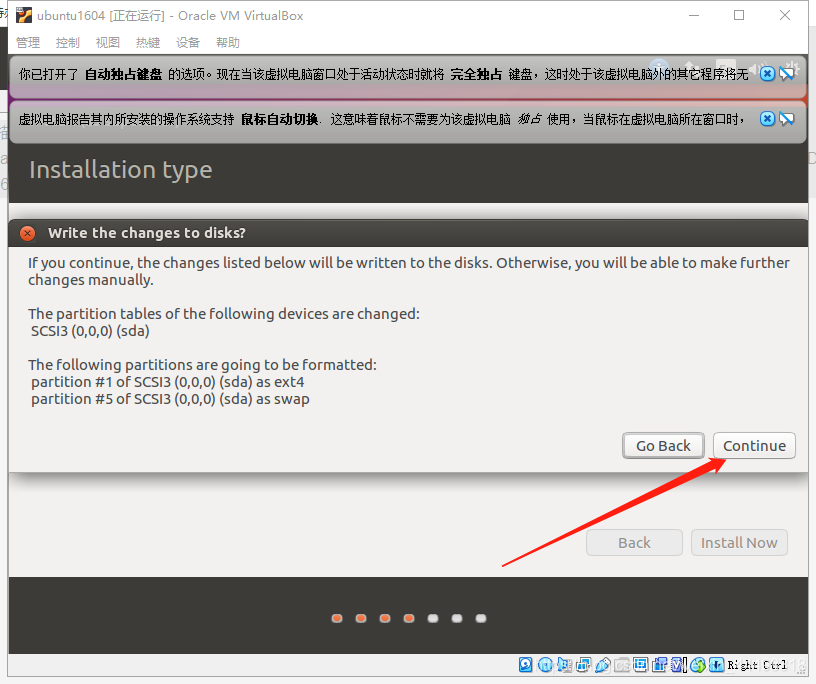Open the 管理 menu
Screen dimensions: 816x684
tap(28, 43)
